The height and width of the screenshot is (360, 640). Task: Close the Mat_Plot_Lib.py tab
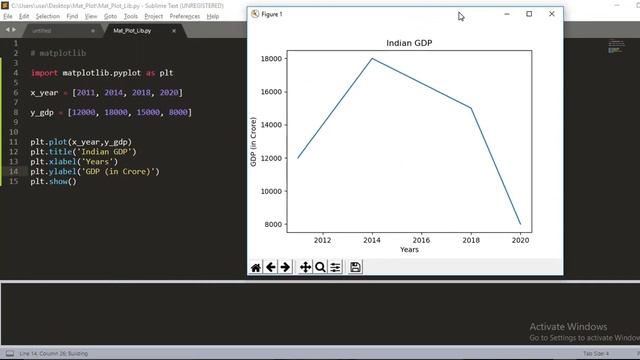point(174,31)
